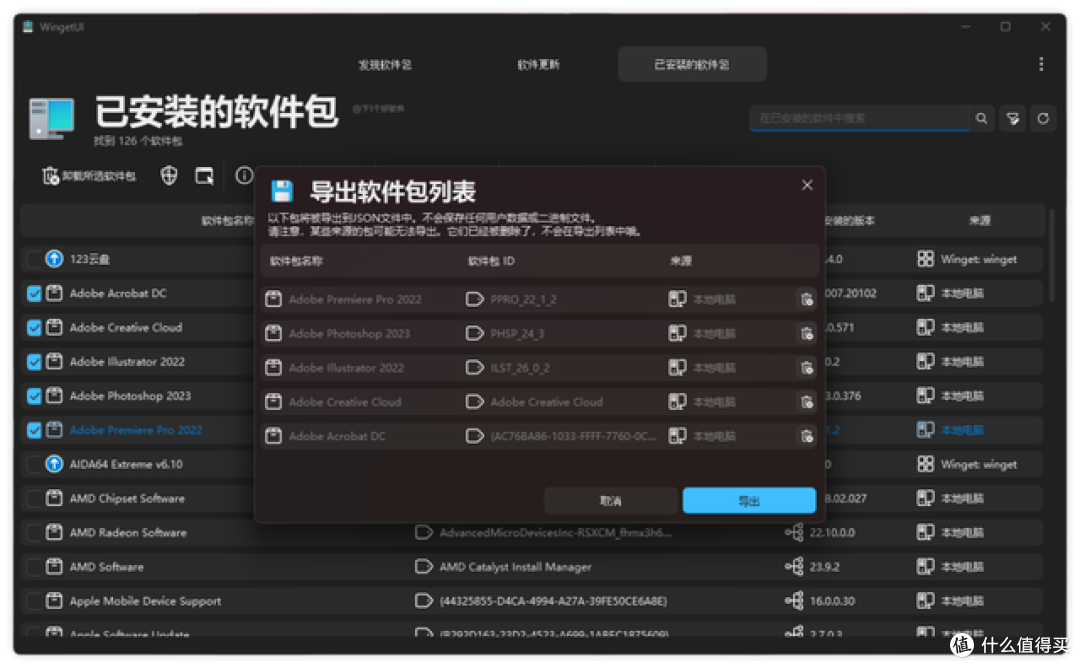This screenshot has width=1080, height=668.
Task: Select the 已安装的软件包 tab
Action: tap(692, 65)
